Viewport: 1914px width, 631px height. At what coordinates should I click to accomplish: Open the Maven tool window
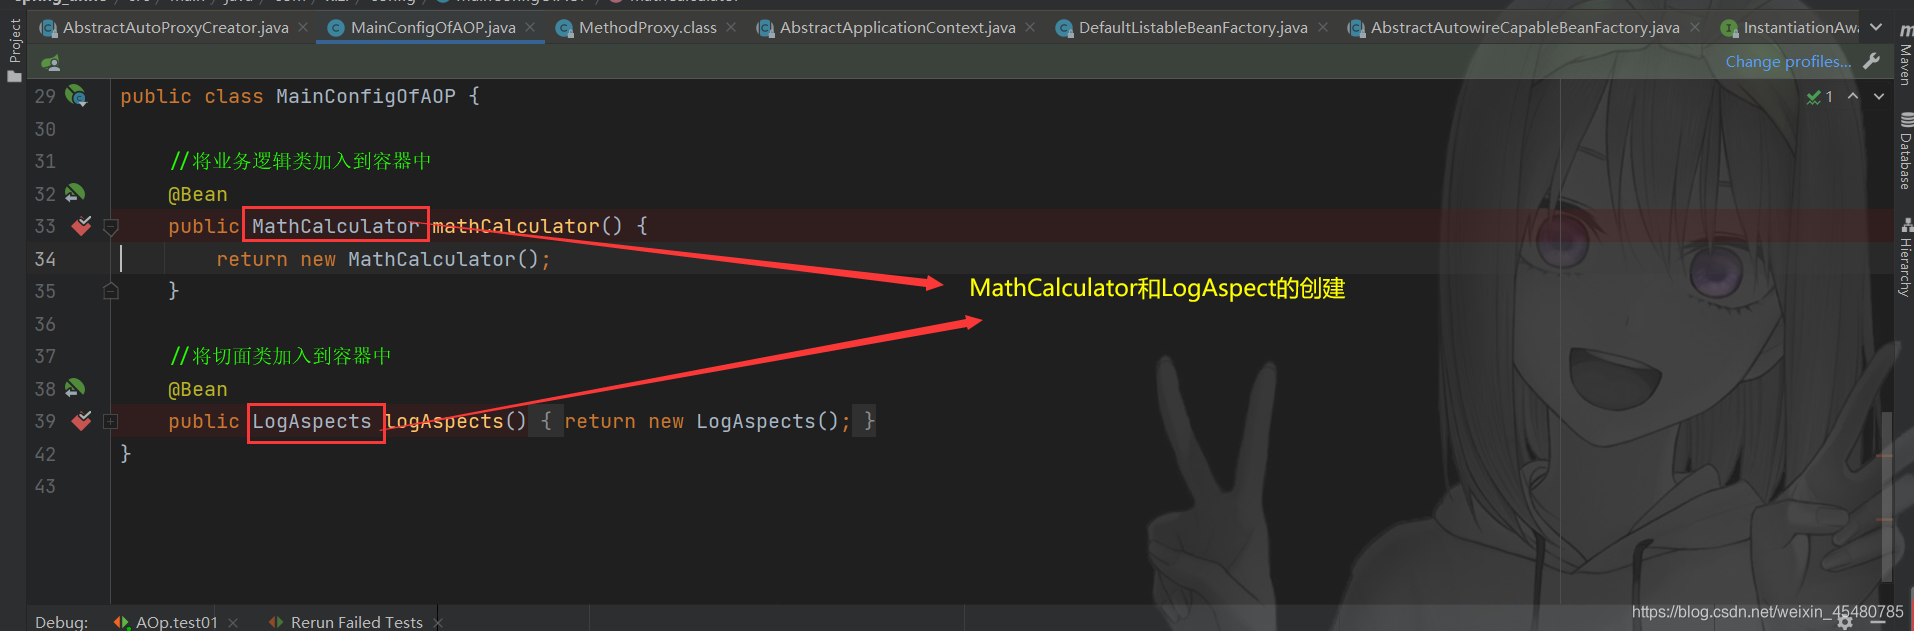pos(1905,56)
